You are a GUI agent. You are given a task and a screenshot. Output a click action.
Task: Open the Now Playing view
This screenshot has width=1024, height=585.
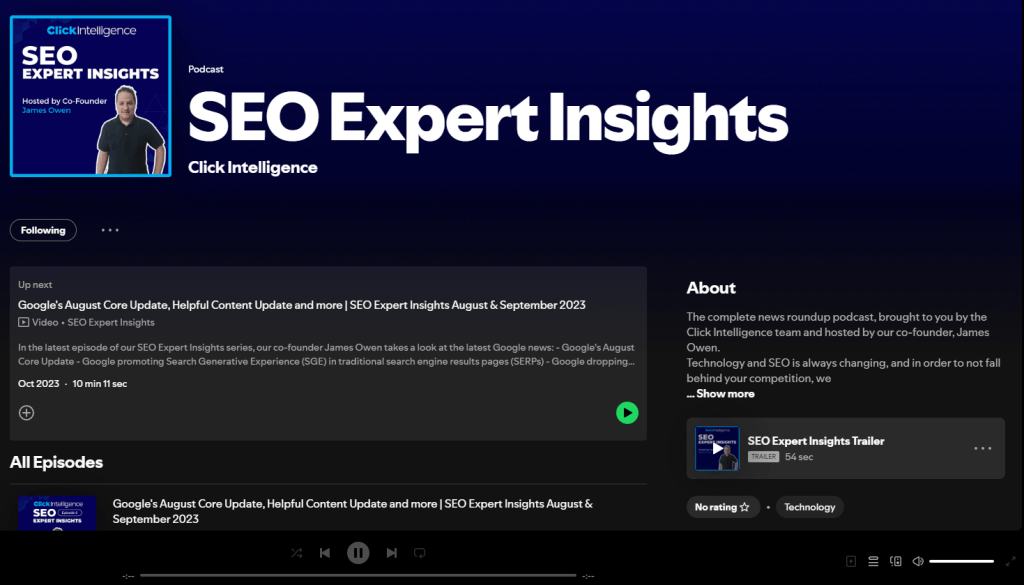pos(851,561)
